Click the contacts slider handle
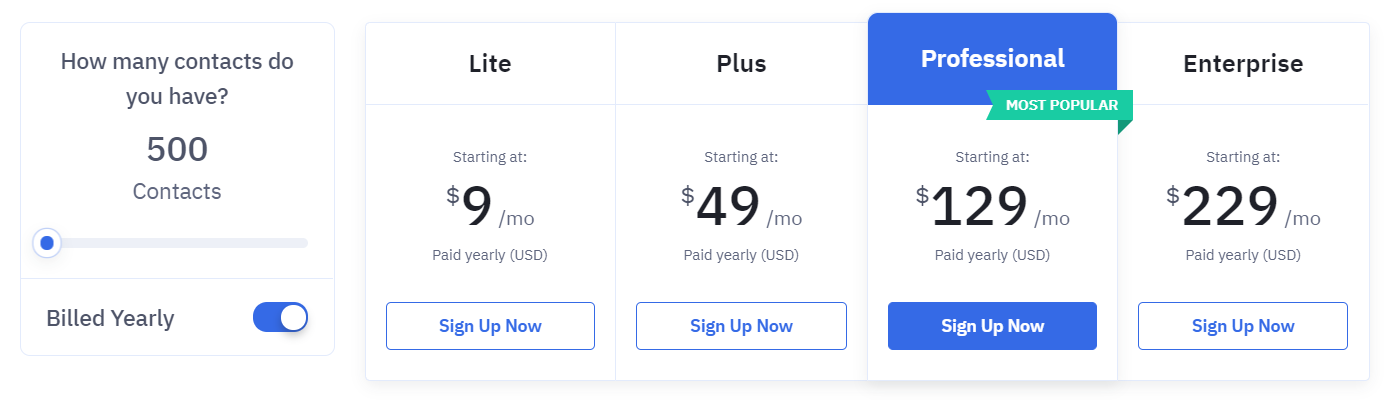The image size is (1398, 409). [x=46, y=242]
